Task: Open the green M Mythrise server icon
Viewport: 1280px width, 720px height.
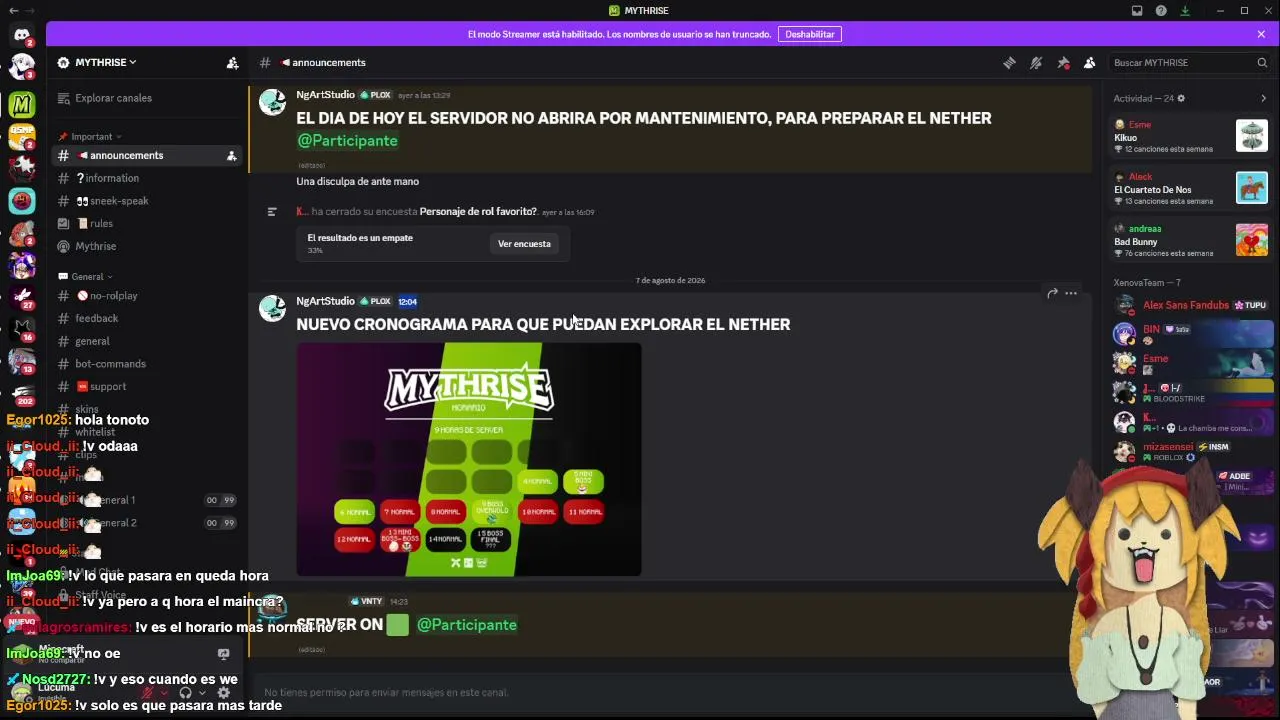Action: tap(22, 104)
